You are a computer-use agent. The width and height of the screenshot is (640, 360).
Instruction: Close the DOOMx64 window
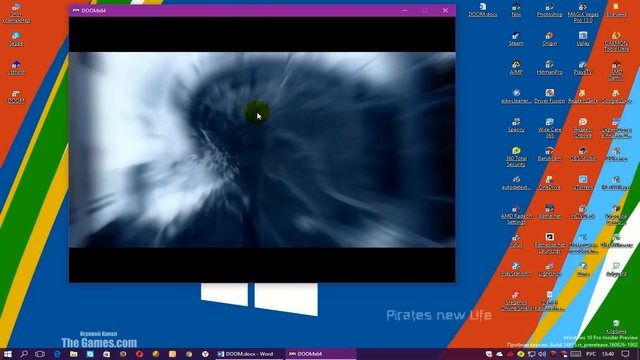[445, 11]
